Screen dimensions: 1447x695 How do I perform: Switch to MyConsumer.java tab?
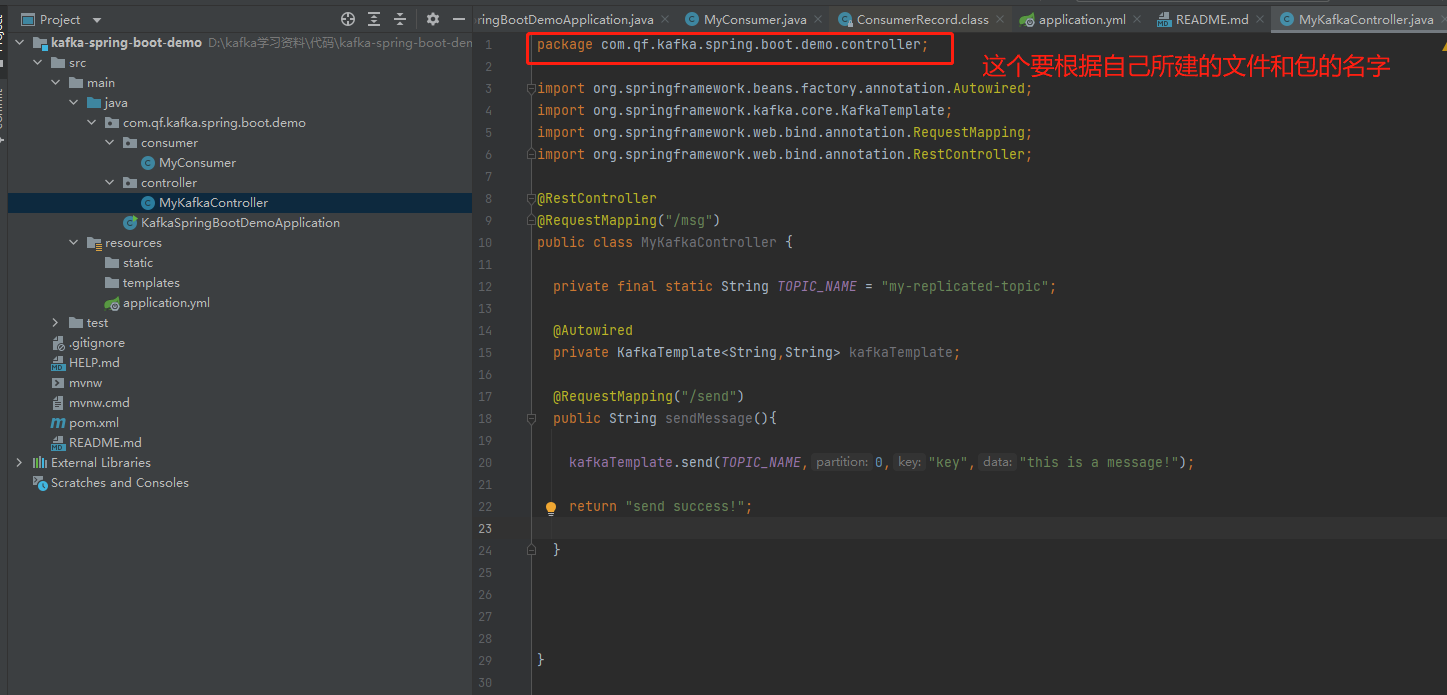tap(755, 19)
